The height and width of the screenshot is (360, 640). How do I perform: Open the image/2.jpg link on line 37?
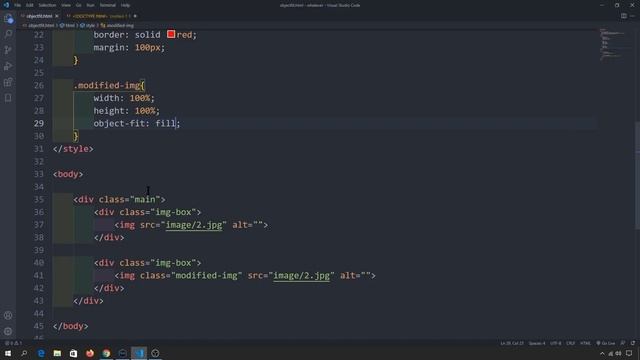(194, 225)
